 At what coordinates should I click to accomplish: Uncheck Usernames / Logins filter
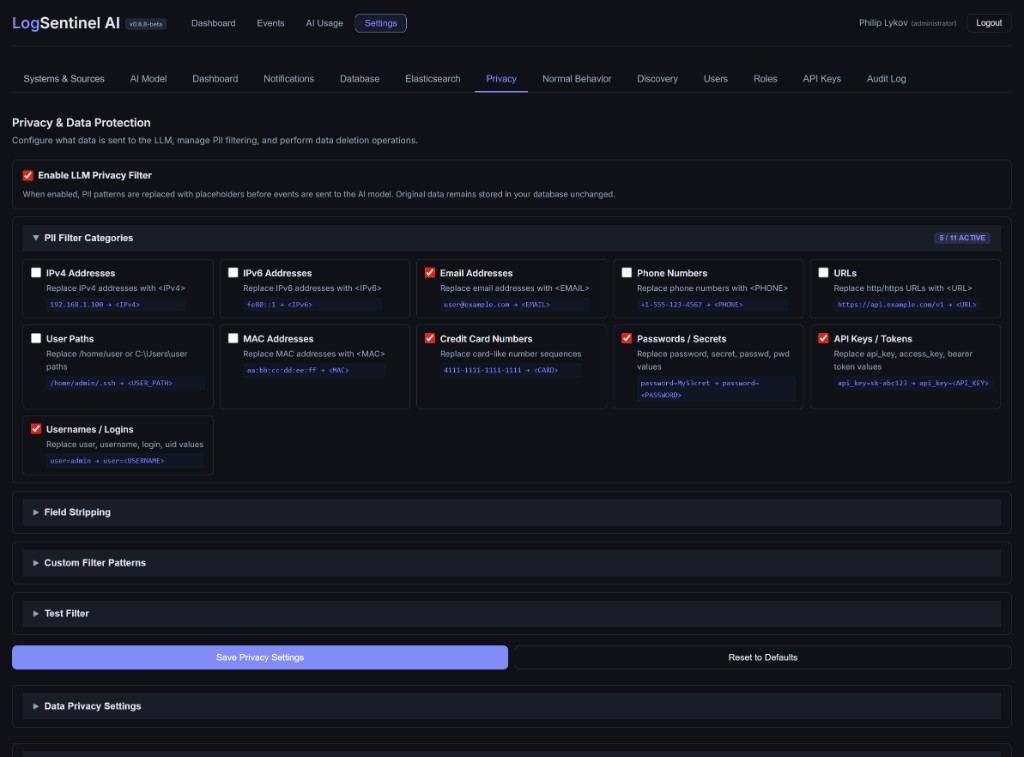click(36, 429)
